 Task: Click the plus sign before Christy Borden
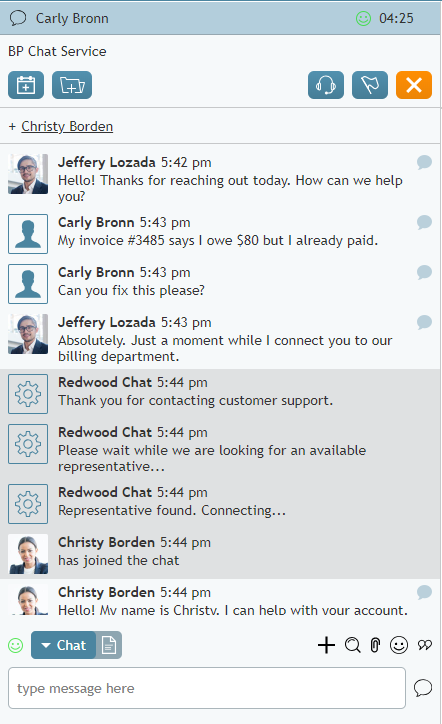pyautogui.click(x=12, y=127)
